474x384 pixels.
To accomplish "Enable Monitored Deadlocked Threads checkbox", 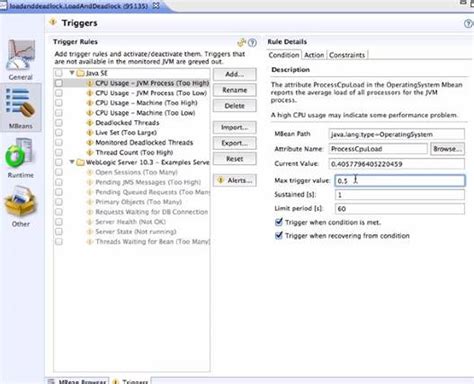I will [x=59, y=143].
